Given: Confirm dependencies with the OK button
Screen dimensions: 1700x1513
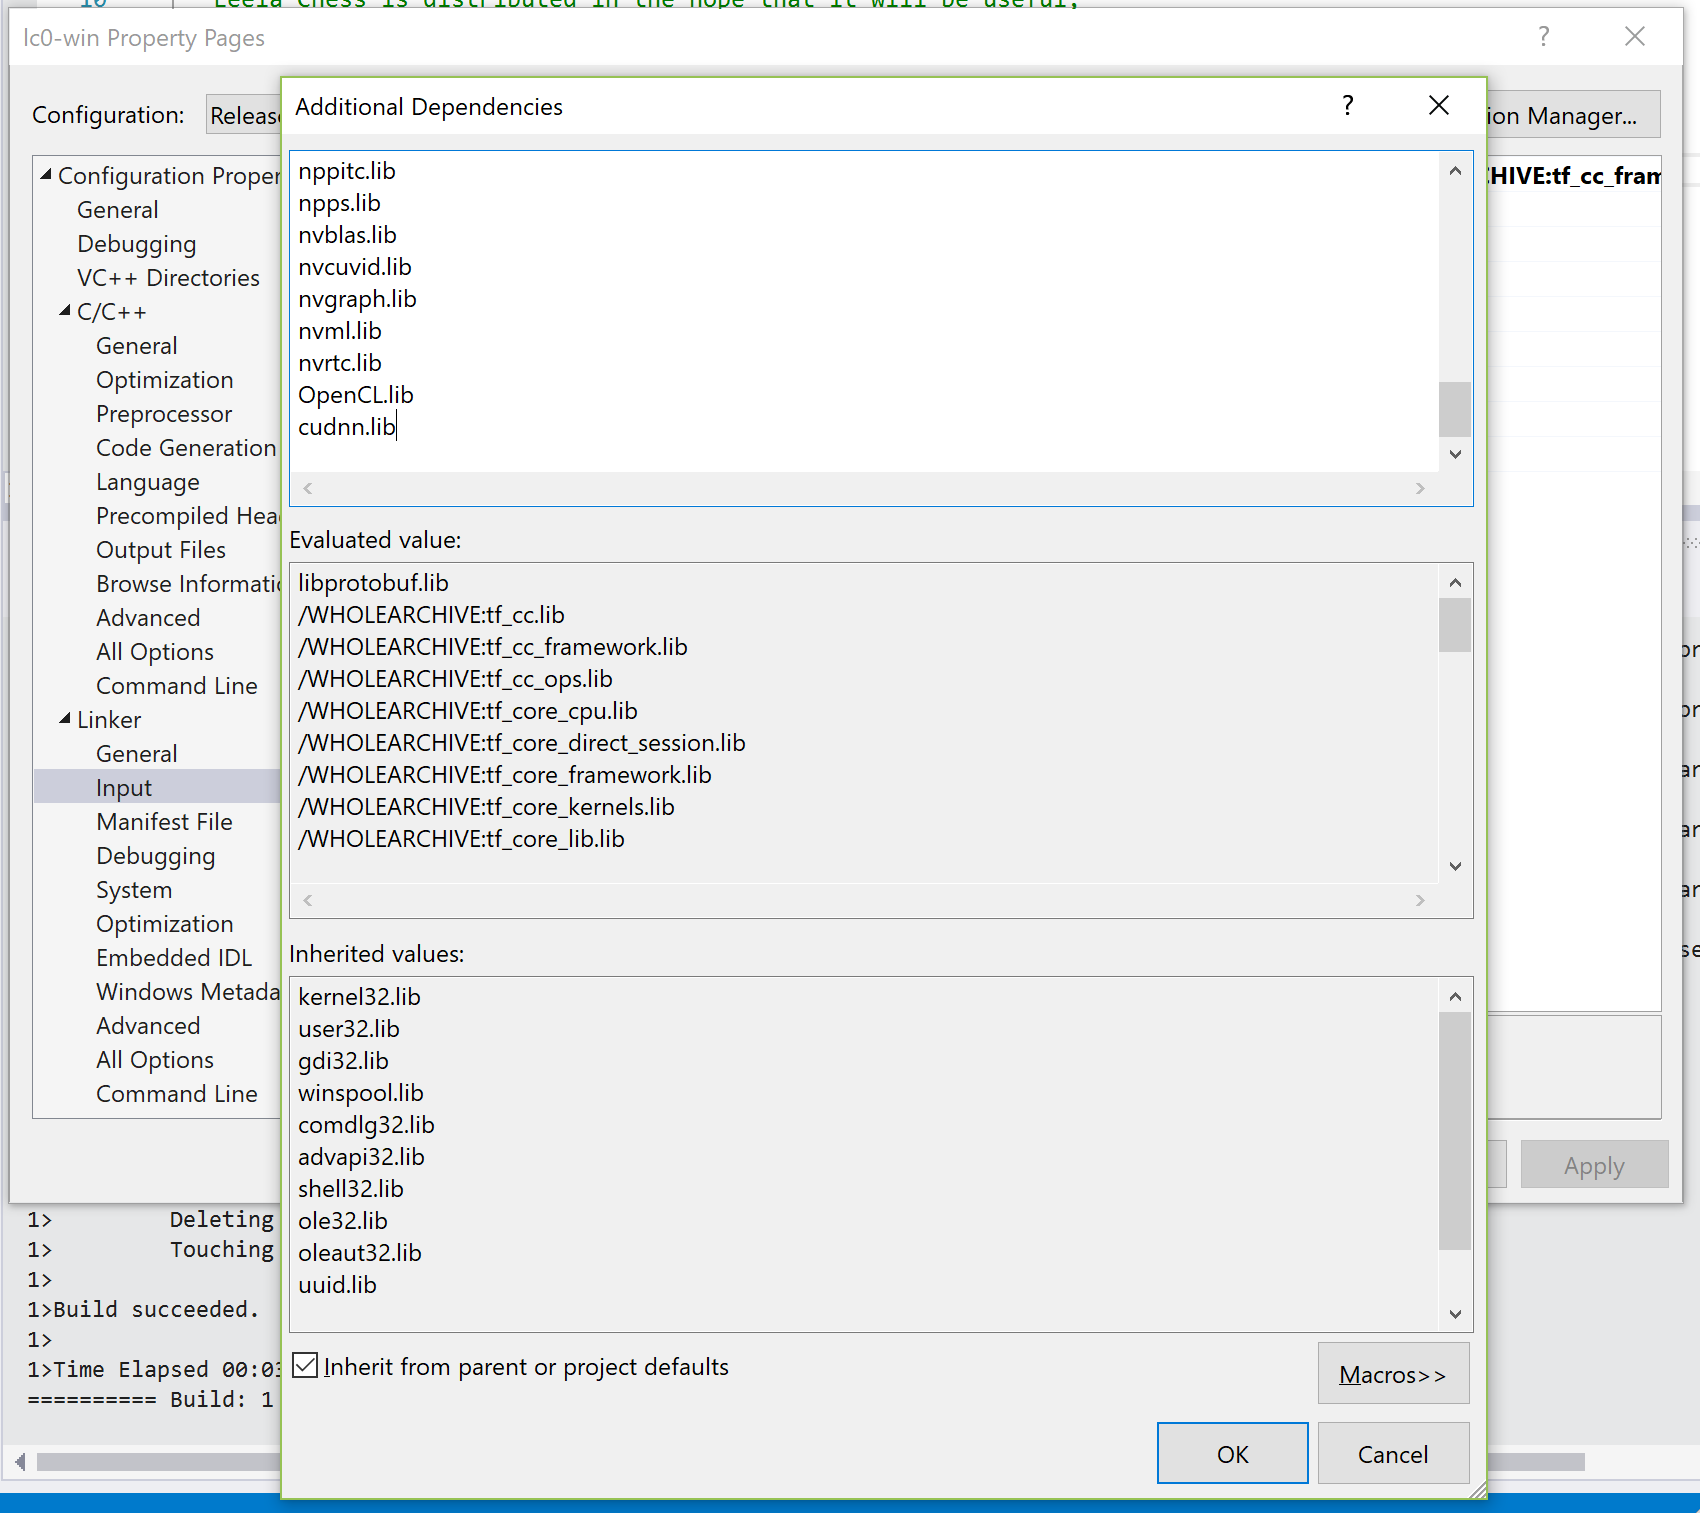Looking at the screenshot, I should tap(1232, 1453).
